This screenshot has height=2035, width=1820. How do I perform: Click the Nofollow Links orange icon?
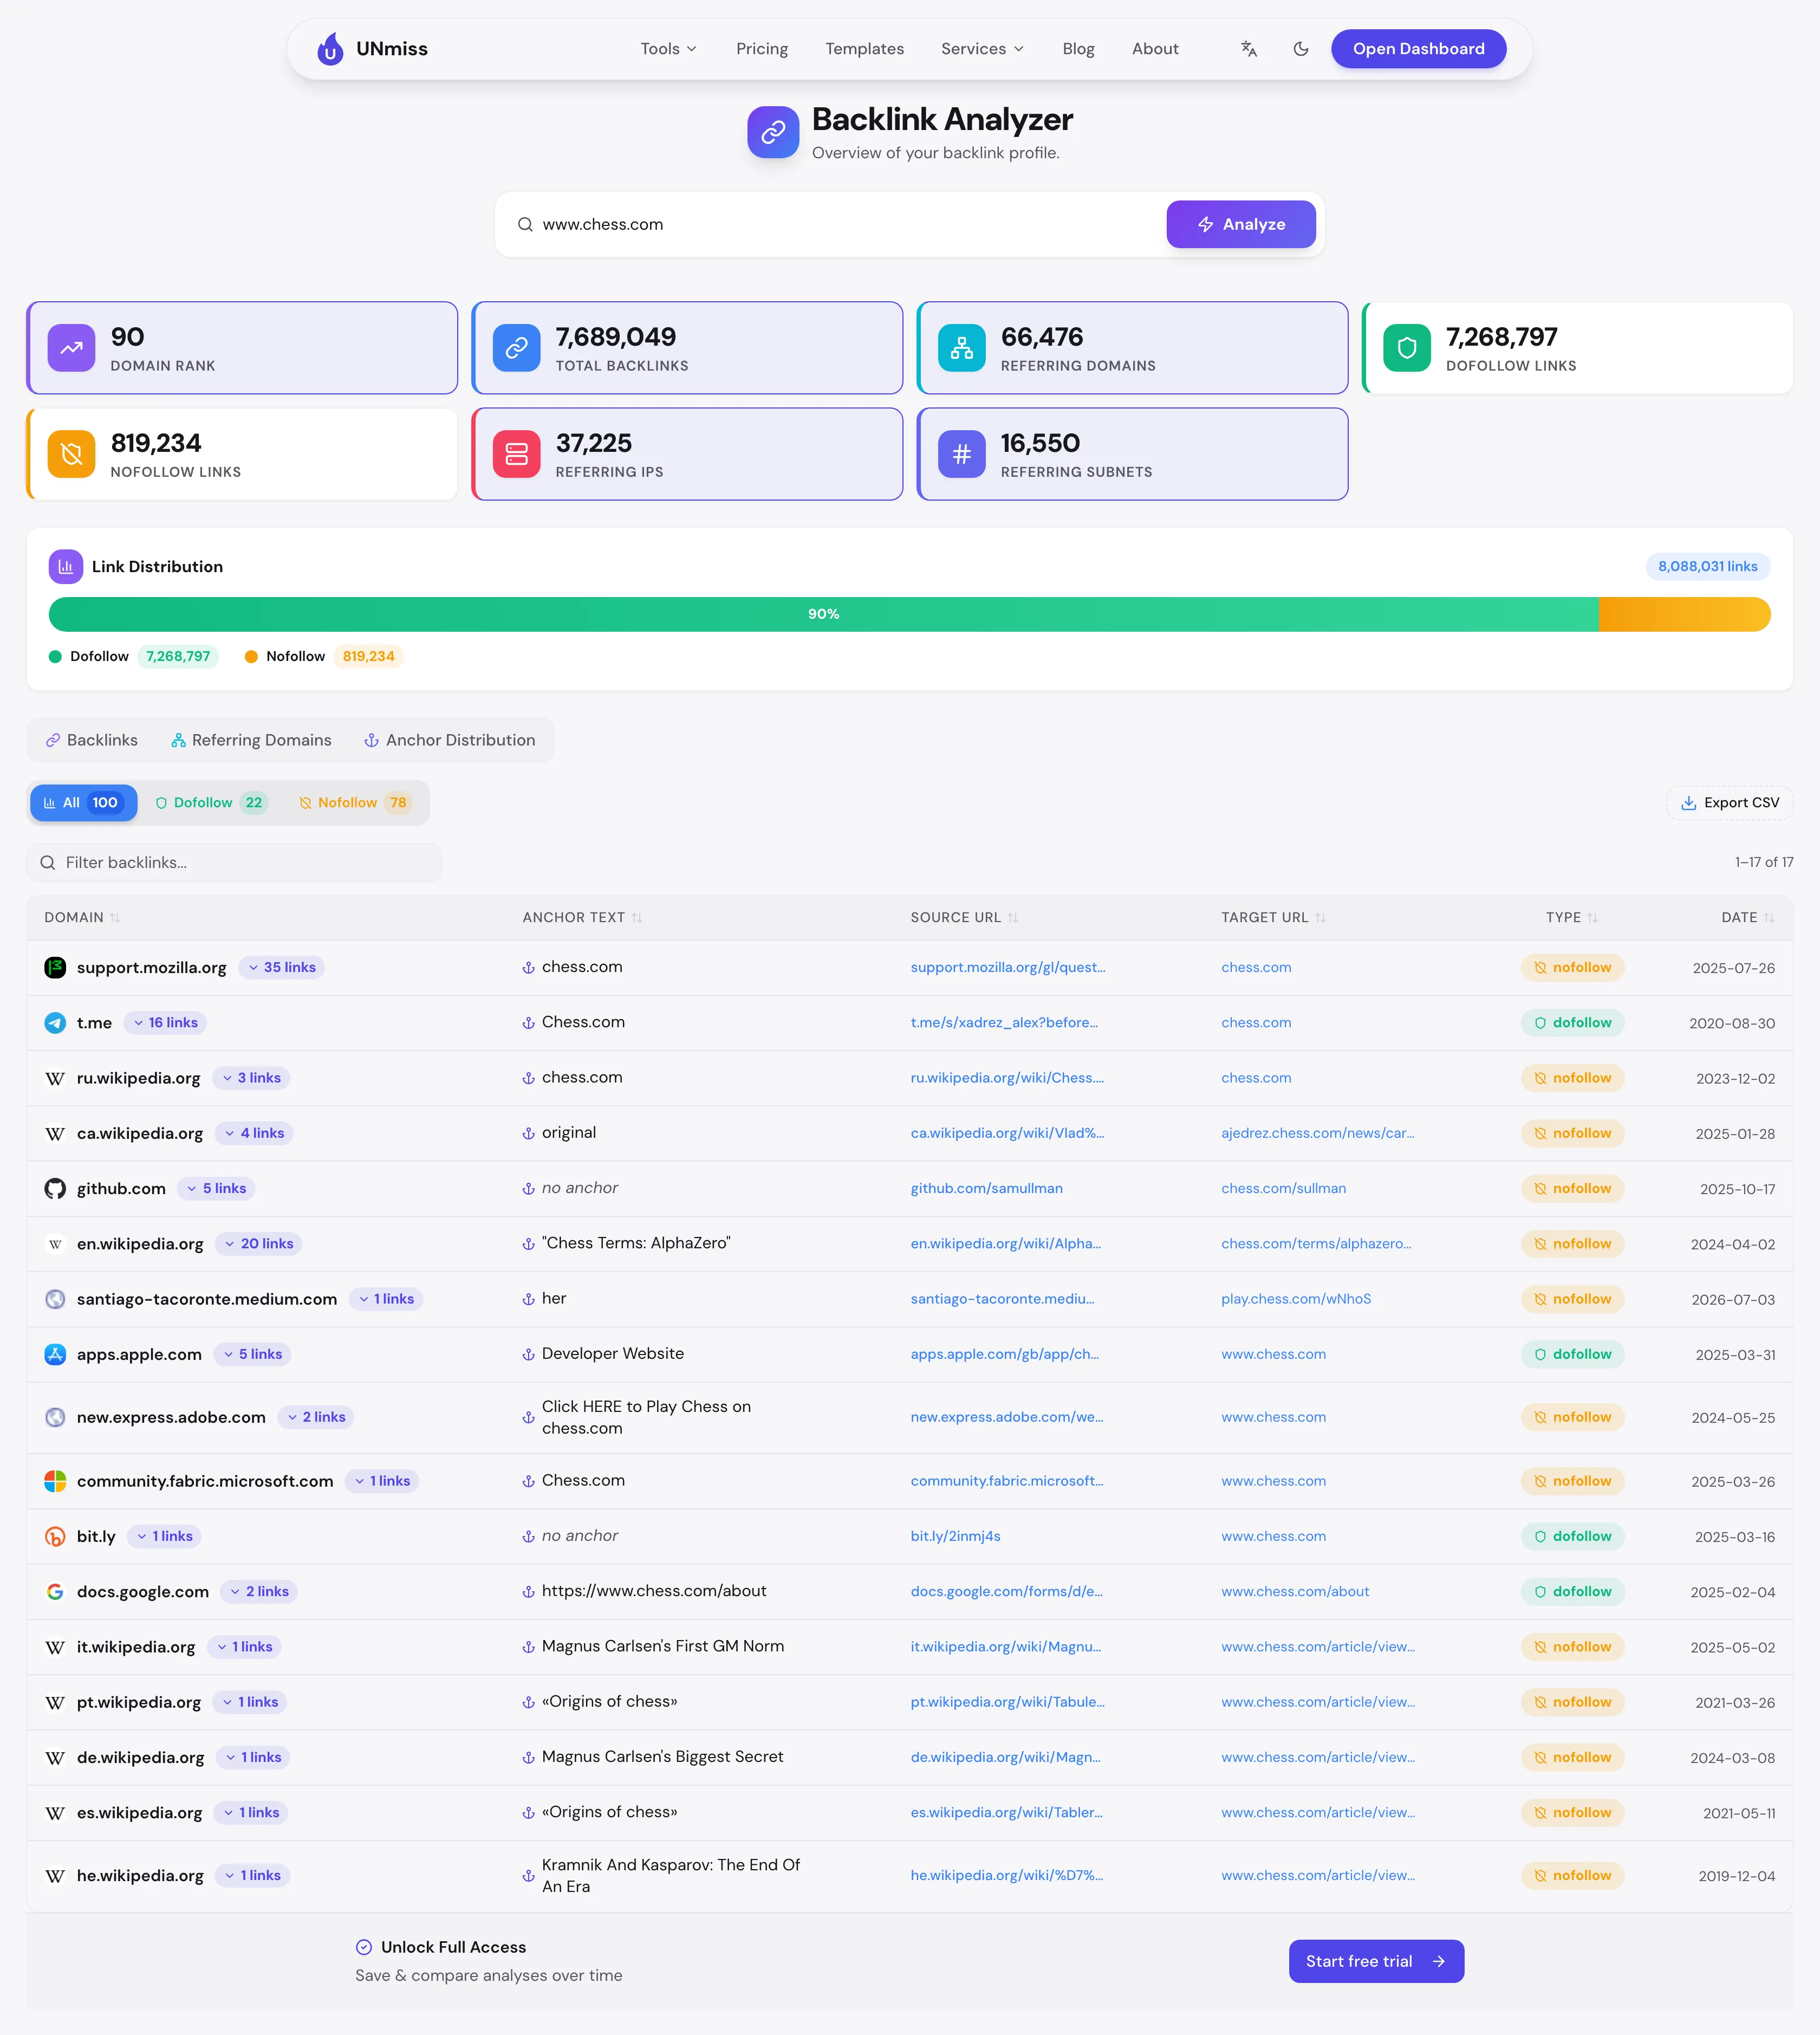(72, 454)
